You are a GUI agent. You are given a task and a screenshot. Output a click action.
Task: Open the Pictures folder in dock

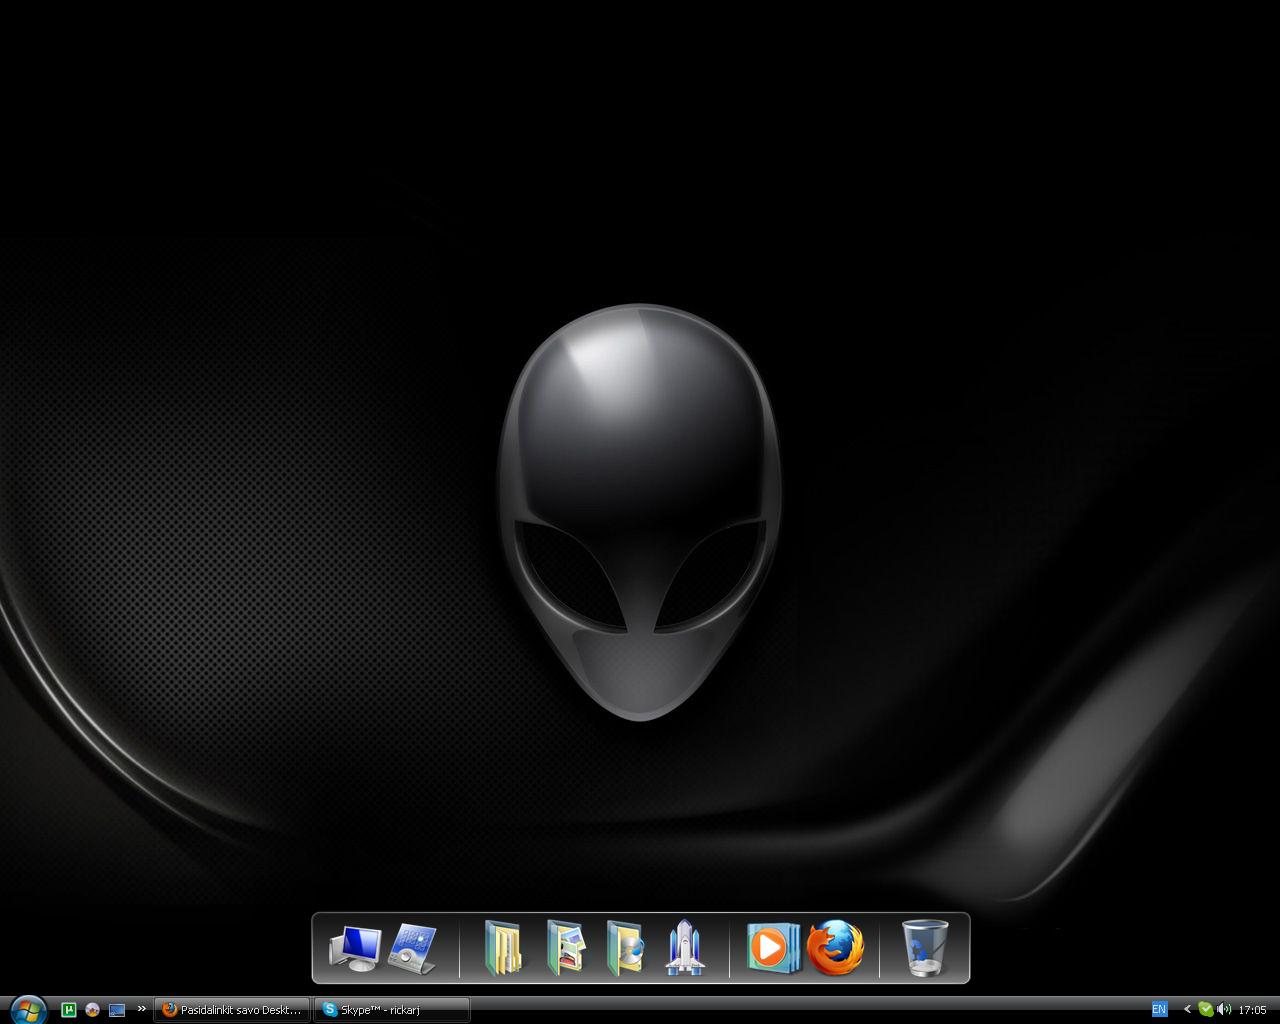pos(564,948)
